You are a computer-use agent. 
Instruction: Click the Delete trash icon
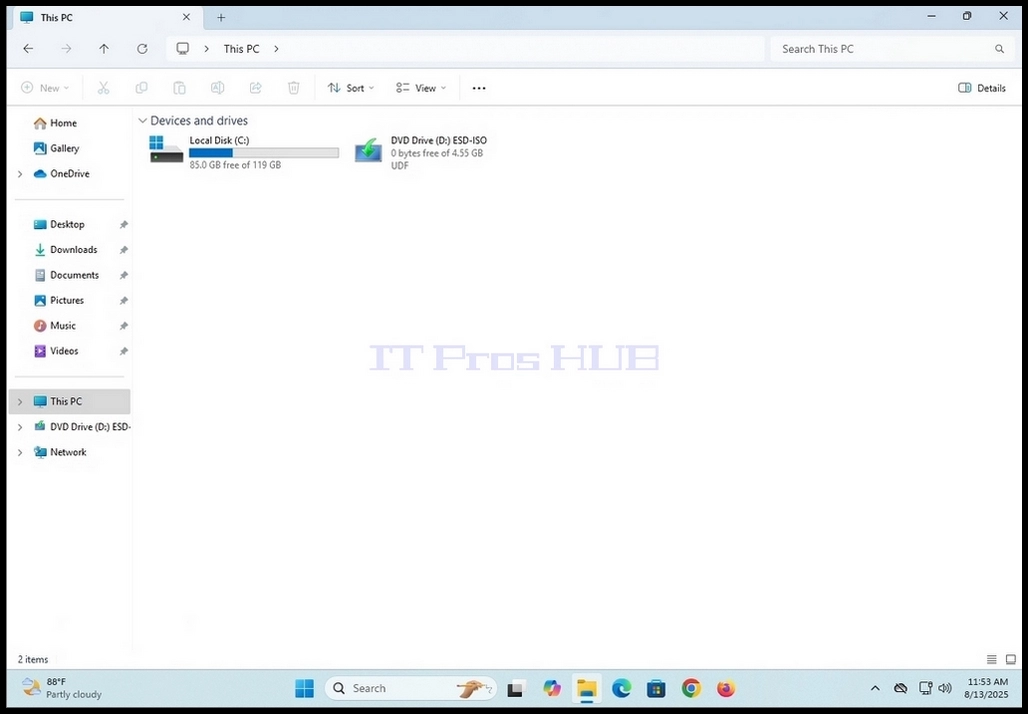(294, 88)
